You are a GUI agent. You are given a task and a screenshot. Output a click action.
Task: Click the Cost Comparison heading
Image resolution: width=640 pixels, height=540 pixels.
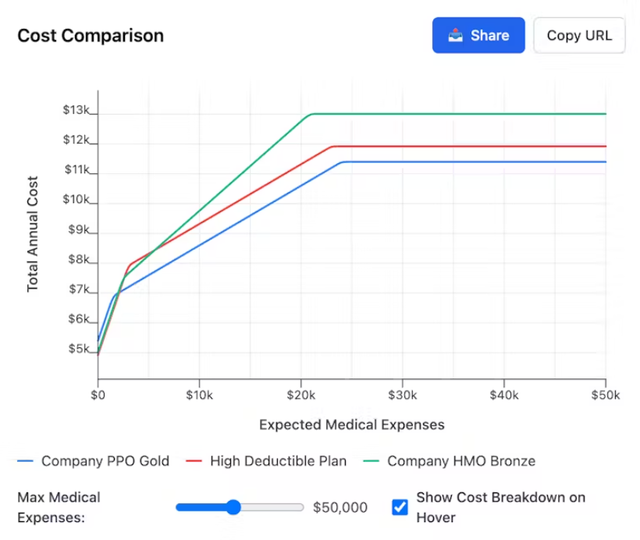[91, 36]
